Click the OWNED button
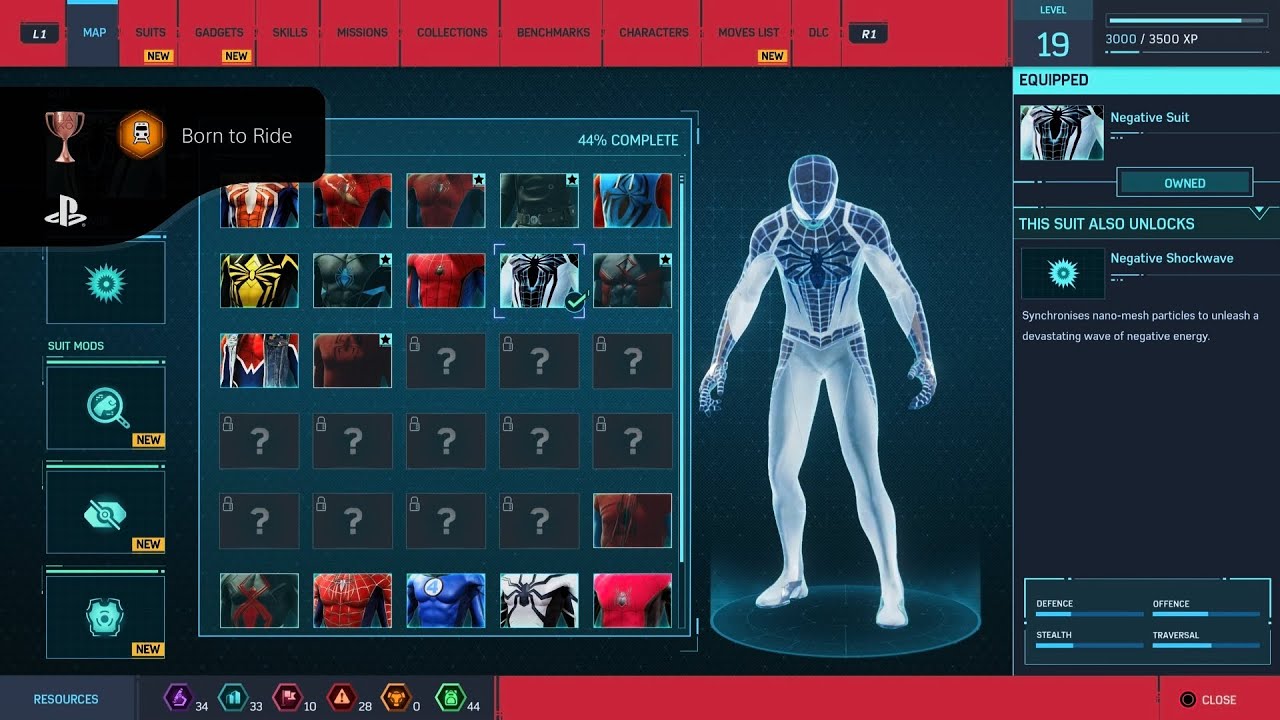This screenshot has height=720, width=1280. click(x=1184, y=183)
